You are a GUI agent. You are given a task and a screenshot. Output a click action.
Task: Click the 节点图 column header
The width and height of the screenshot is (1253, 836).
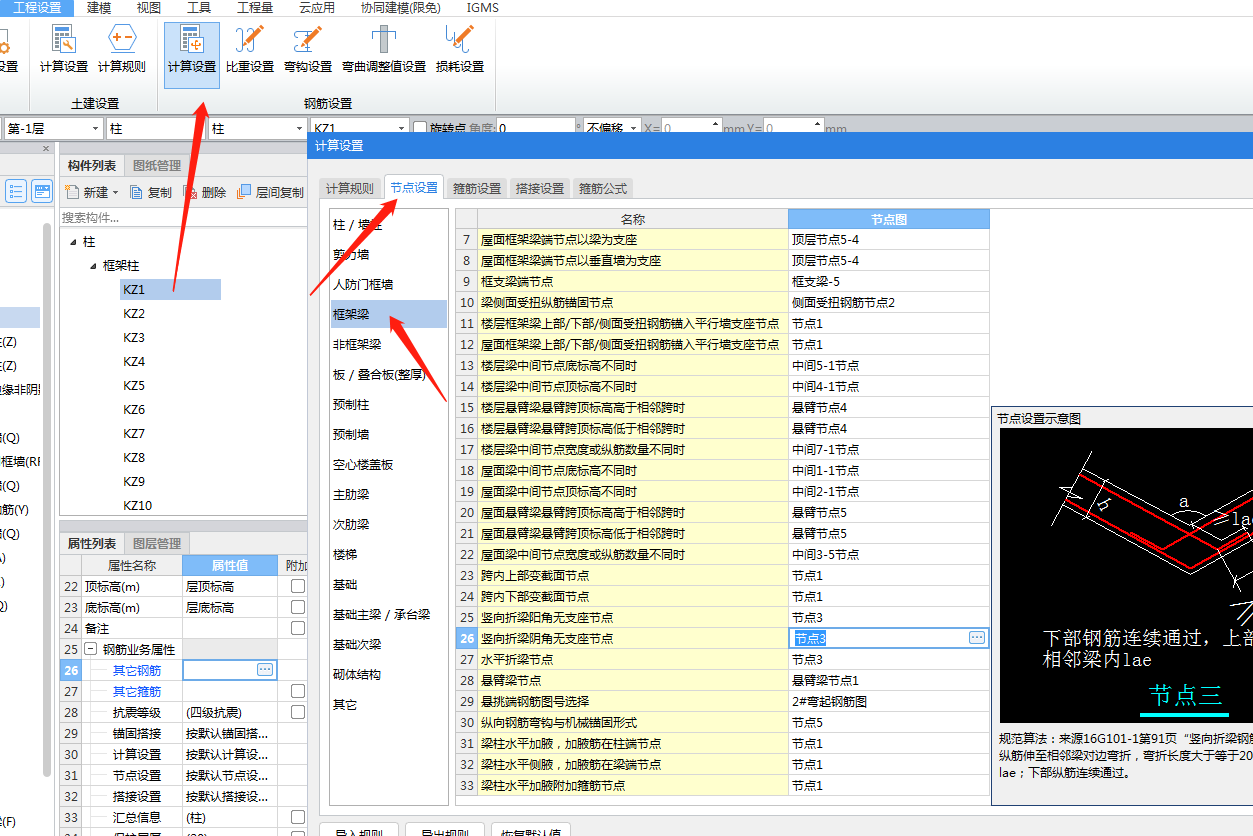pyautogui.click(x=889, y=219)
